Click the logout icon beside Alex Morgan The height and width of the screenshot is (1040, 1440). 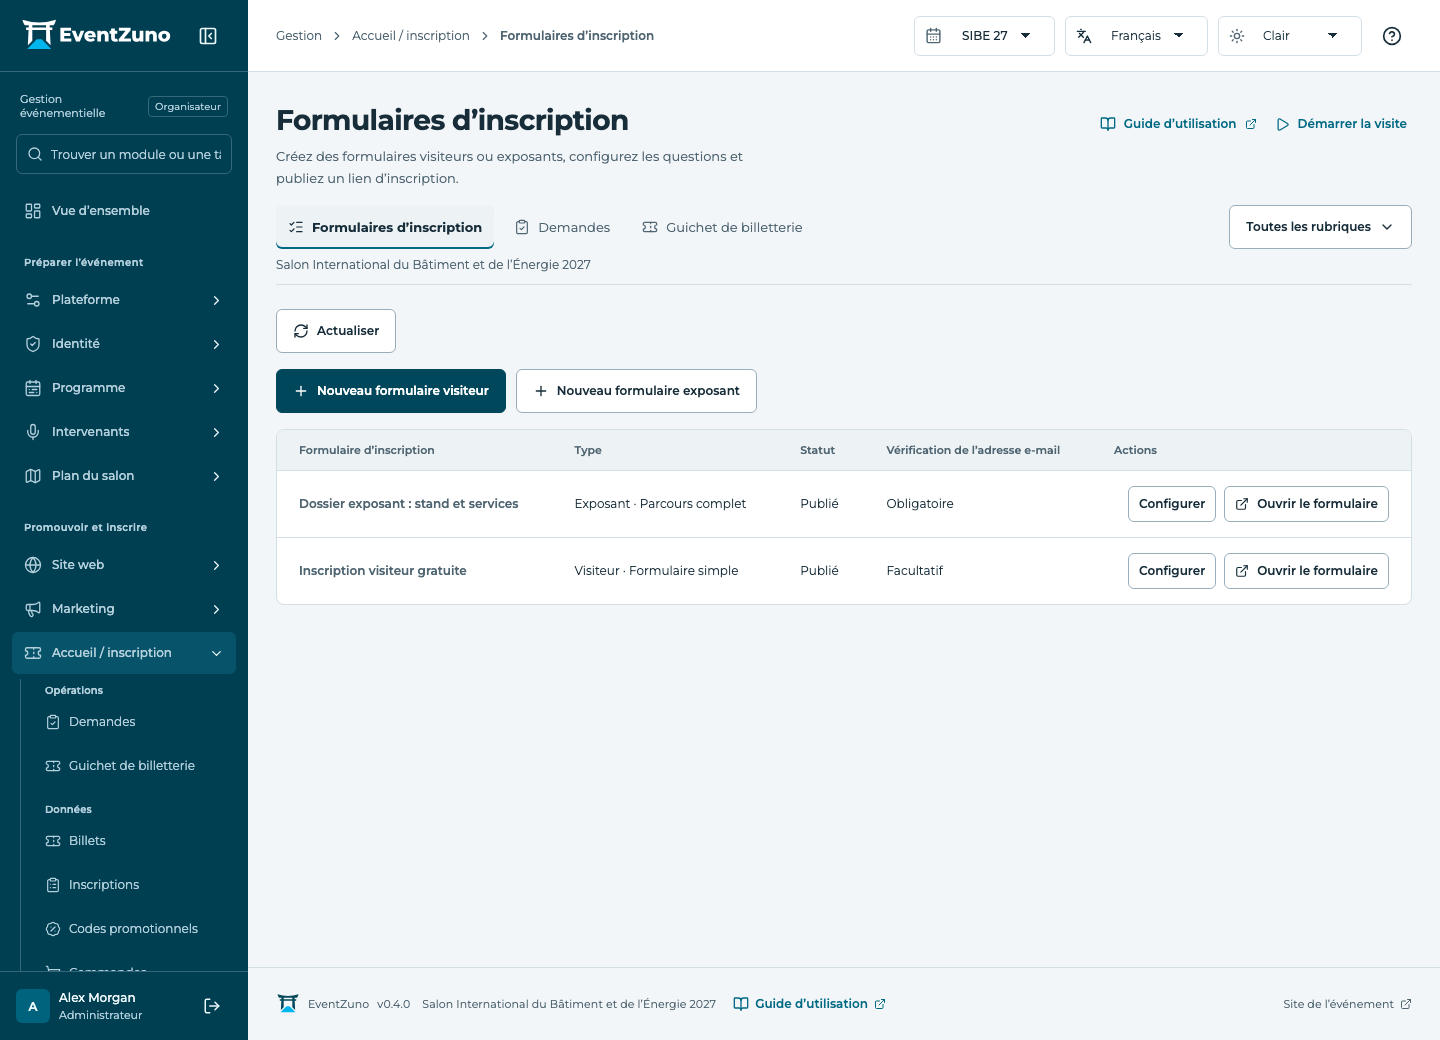click(212, 1006)
